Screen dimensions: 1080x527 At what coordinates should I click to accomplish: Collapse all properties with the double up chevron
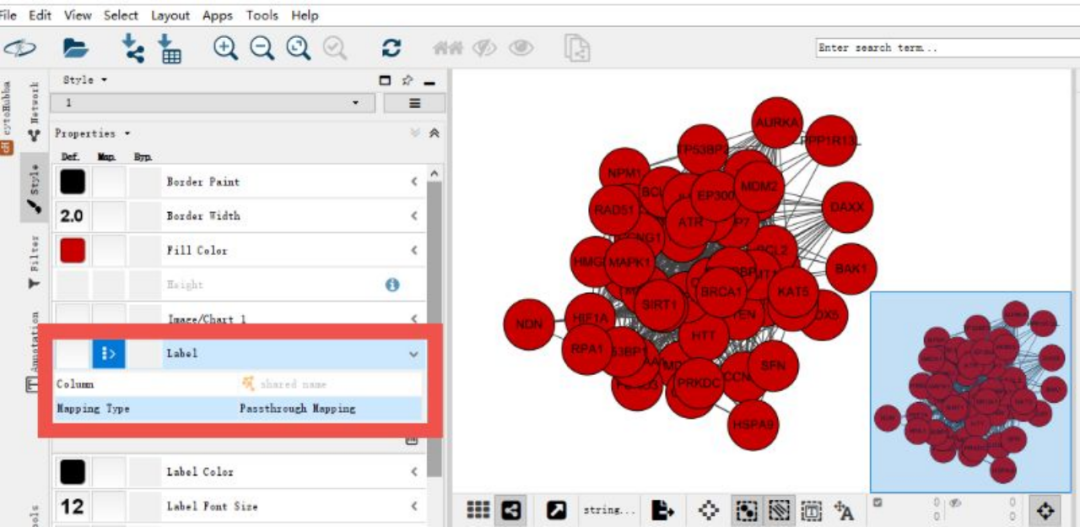(434, 133)
